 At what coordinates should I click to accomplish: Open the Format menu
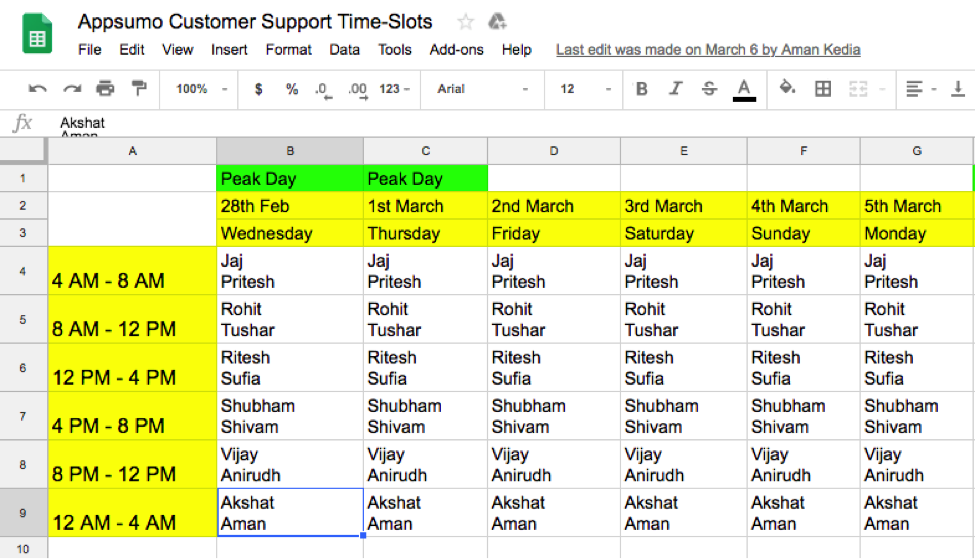[288, 49]
